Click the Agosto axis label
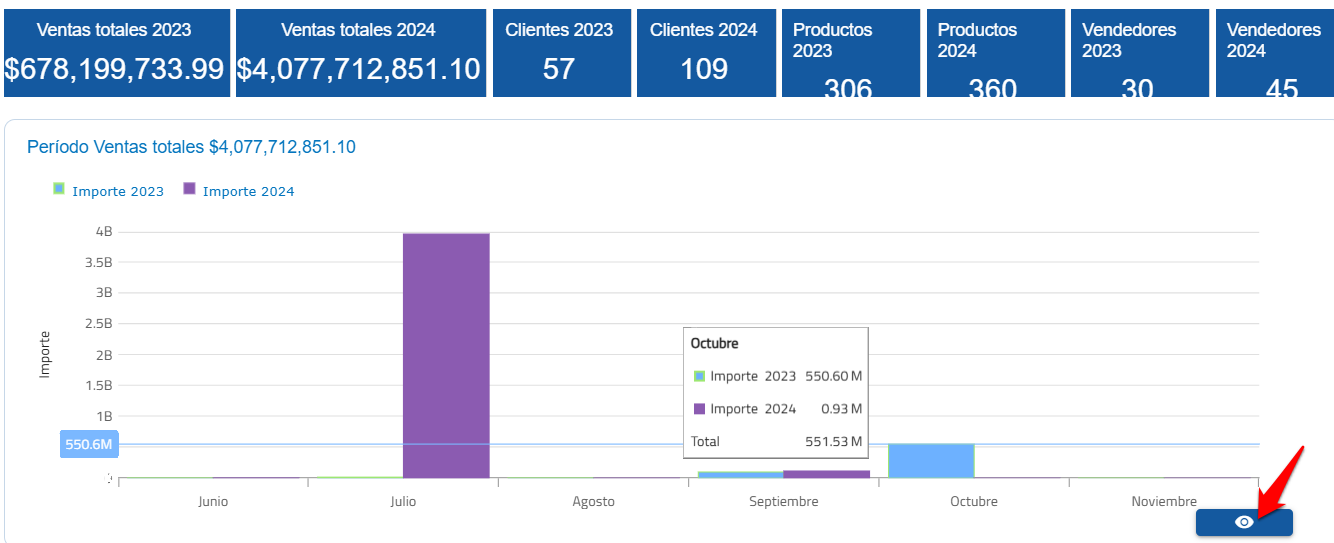 click(x=594, y=501)
